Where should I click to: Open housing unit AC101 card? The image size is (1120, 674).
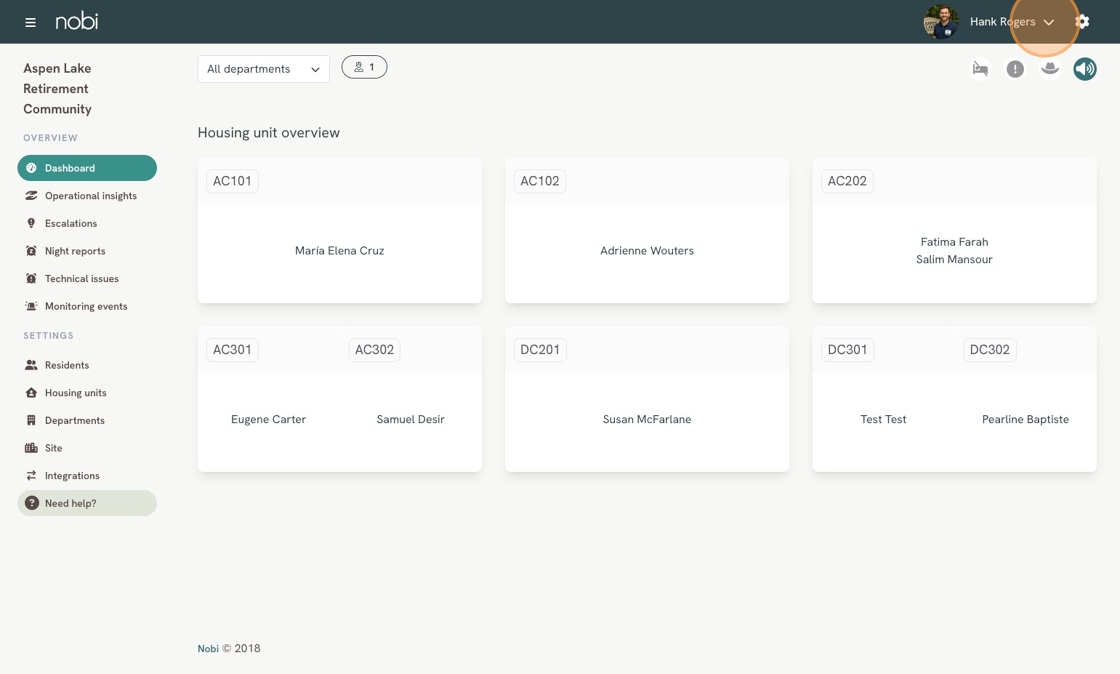[x=339, y=231]
